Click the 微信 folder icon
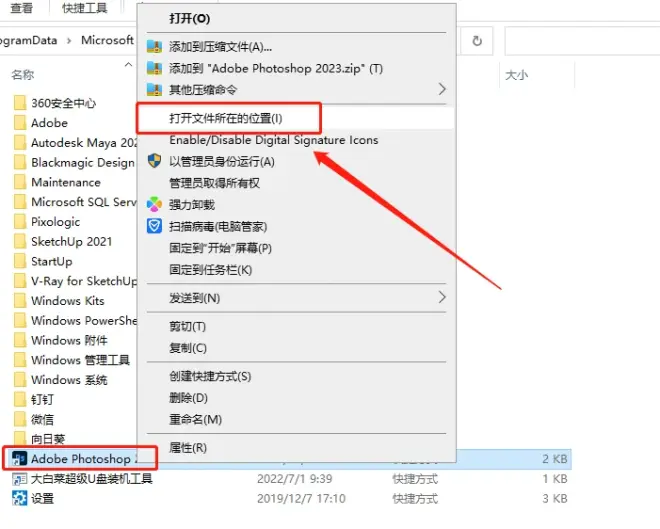 point(20,419)
